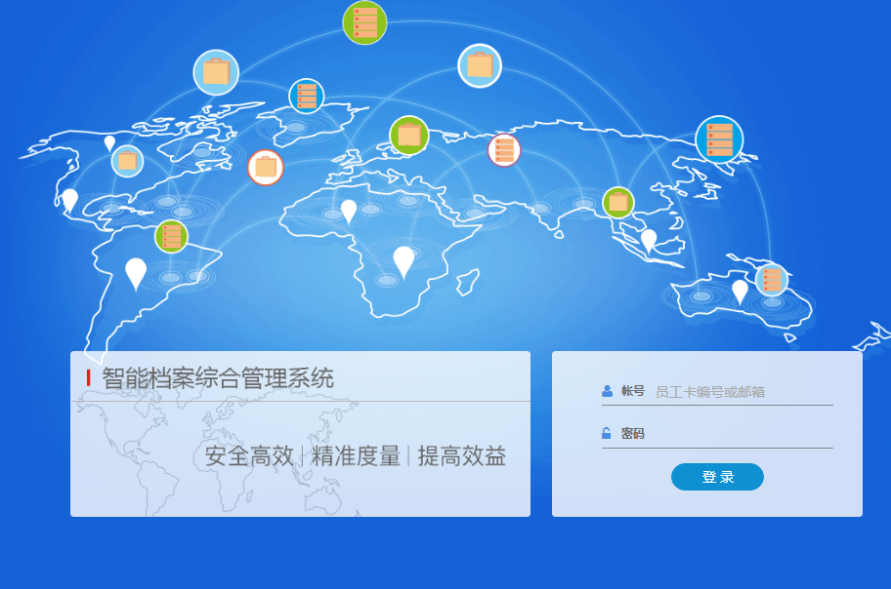Select the location pin on northern Africa

click(348, 210)
